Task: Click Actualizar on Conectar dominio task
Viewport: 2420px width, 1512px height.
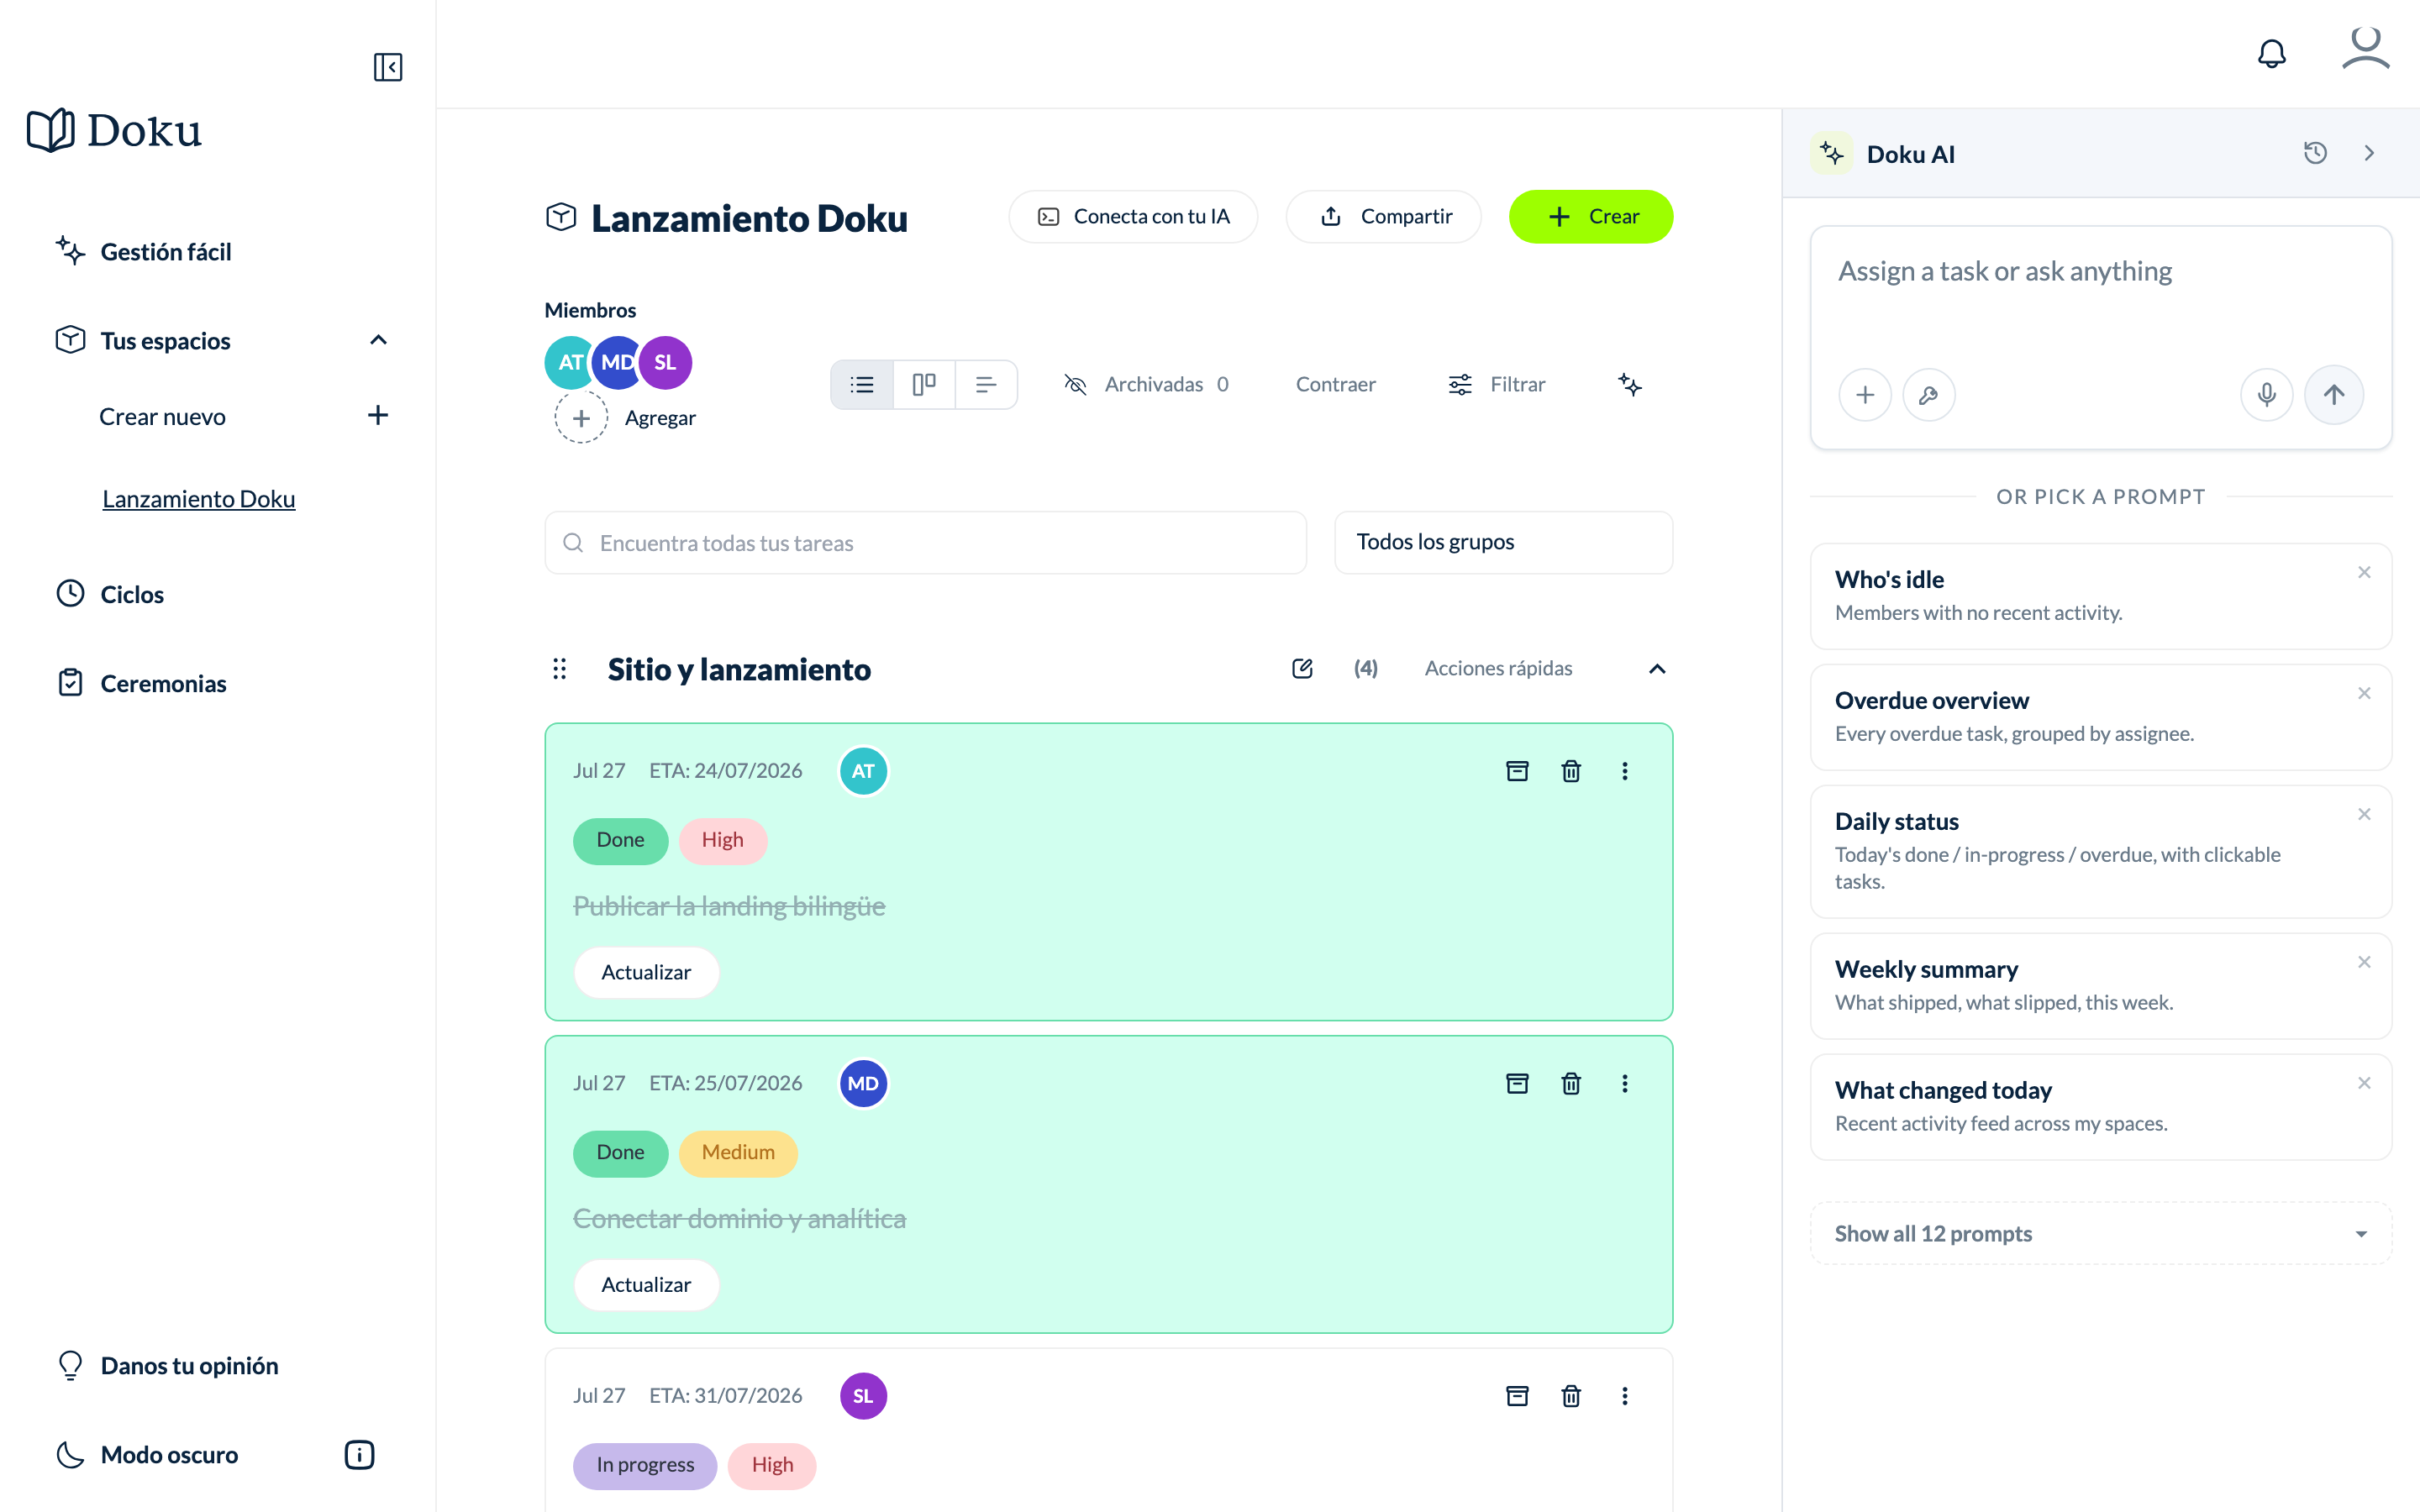Action: tap(646, 1284)
